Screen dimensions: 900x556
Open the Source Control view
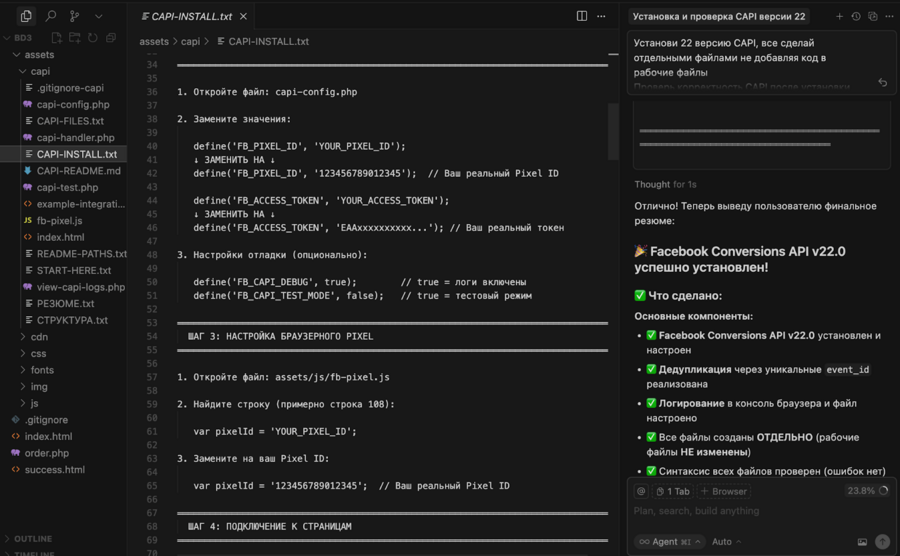(x=75, y=16)
